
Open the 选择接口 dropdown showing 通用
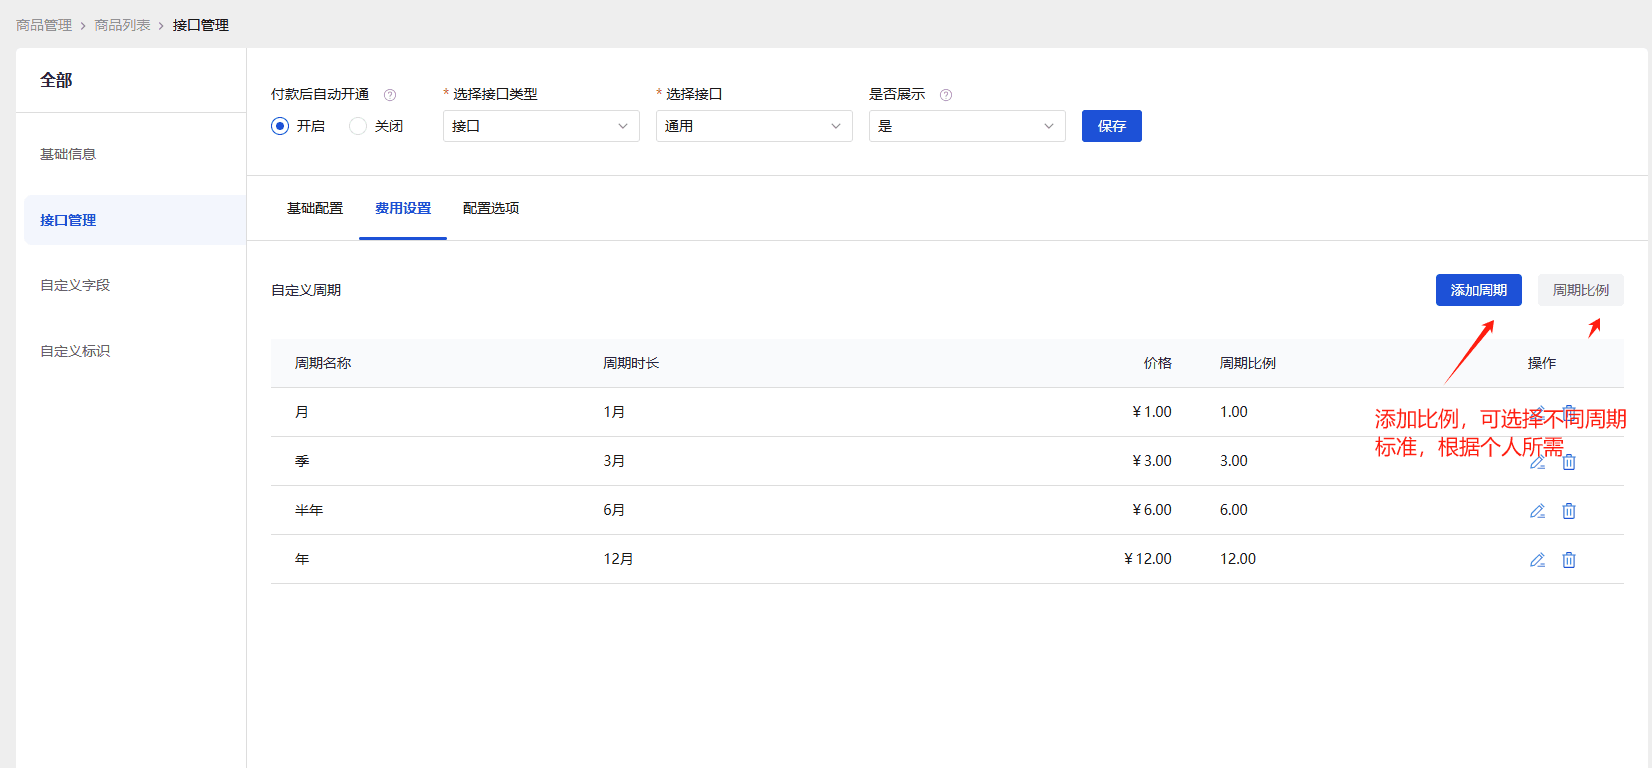pyautogui.click(x=754, y=126)
